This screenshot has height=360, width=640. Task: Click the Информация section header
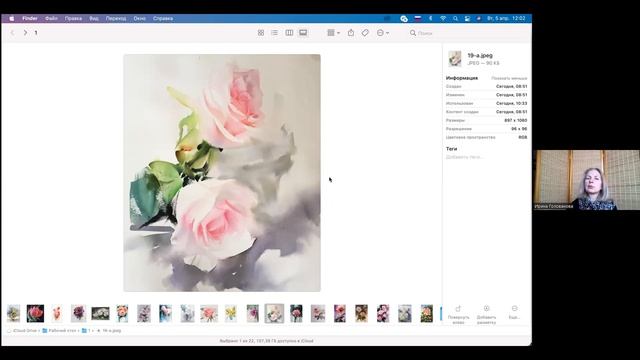coord(462,78)
